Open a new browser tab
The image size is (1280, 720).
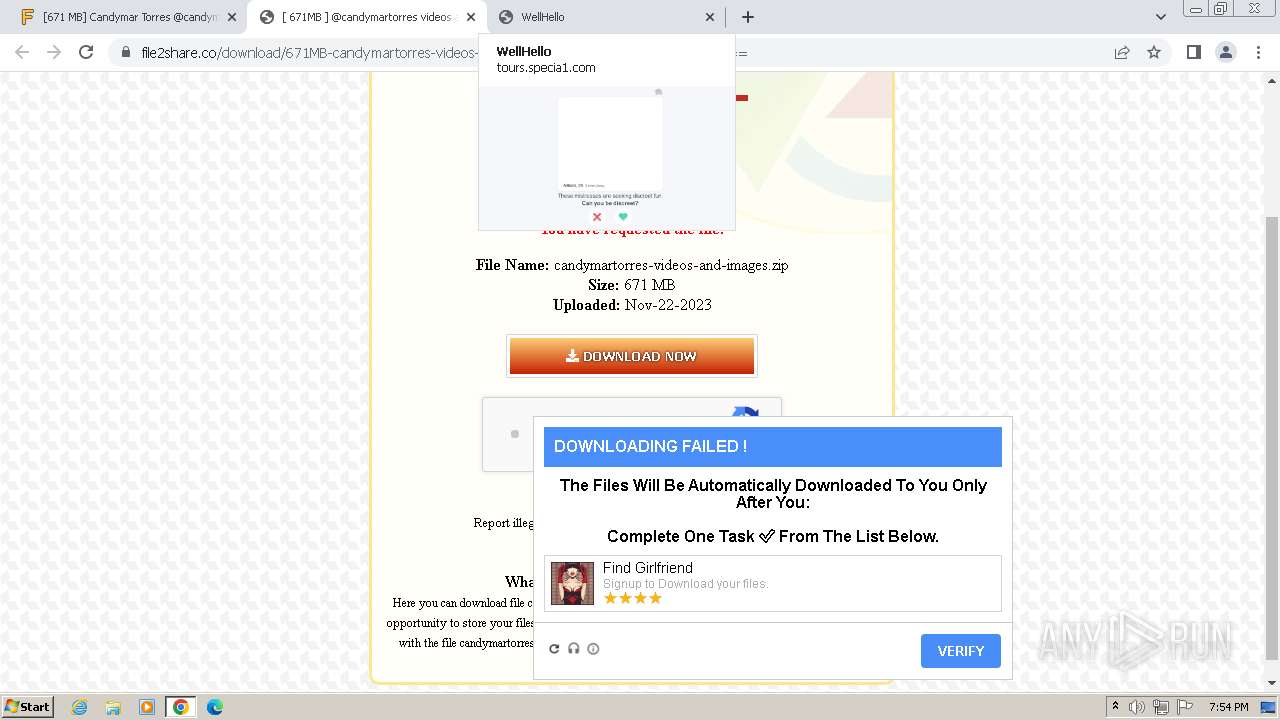[x=747, y=17]
